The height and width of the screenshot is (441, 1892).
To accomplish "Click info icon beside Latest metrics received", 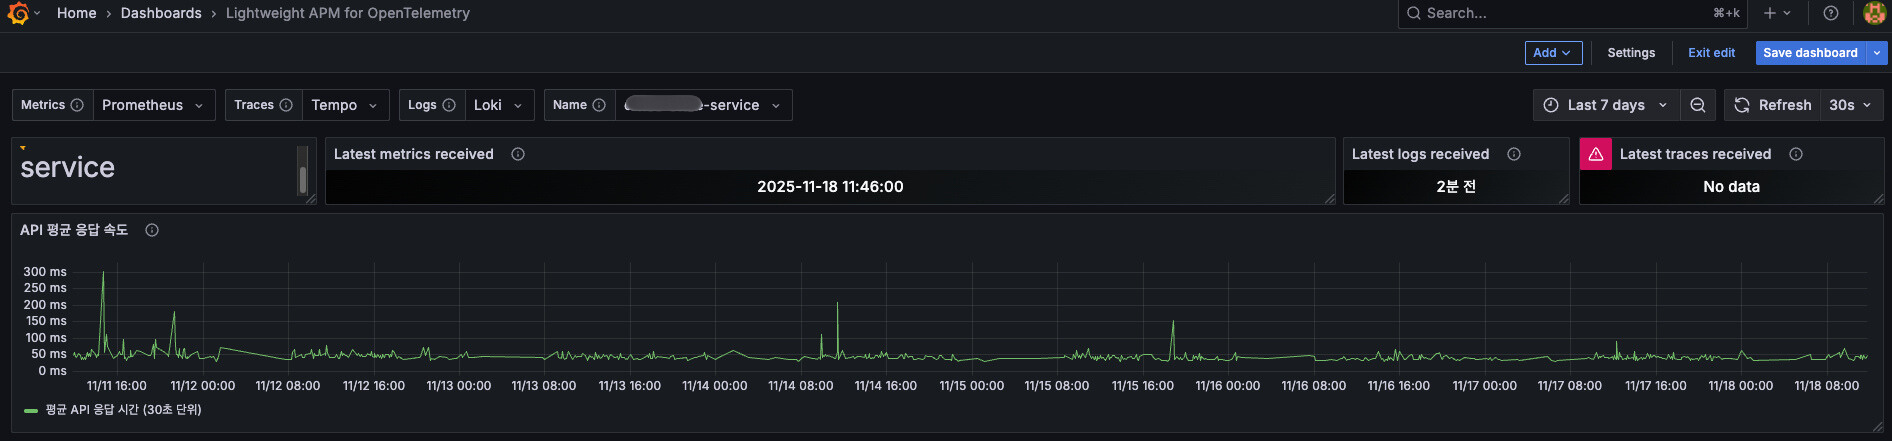I will point(518,154).
